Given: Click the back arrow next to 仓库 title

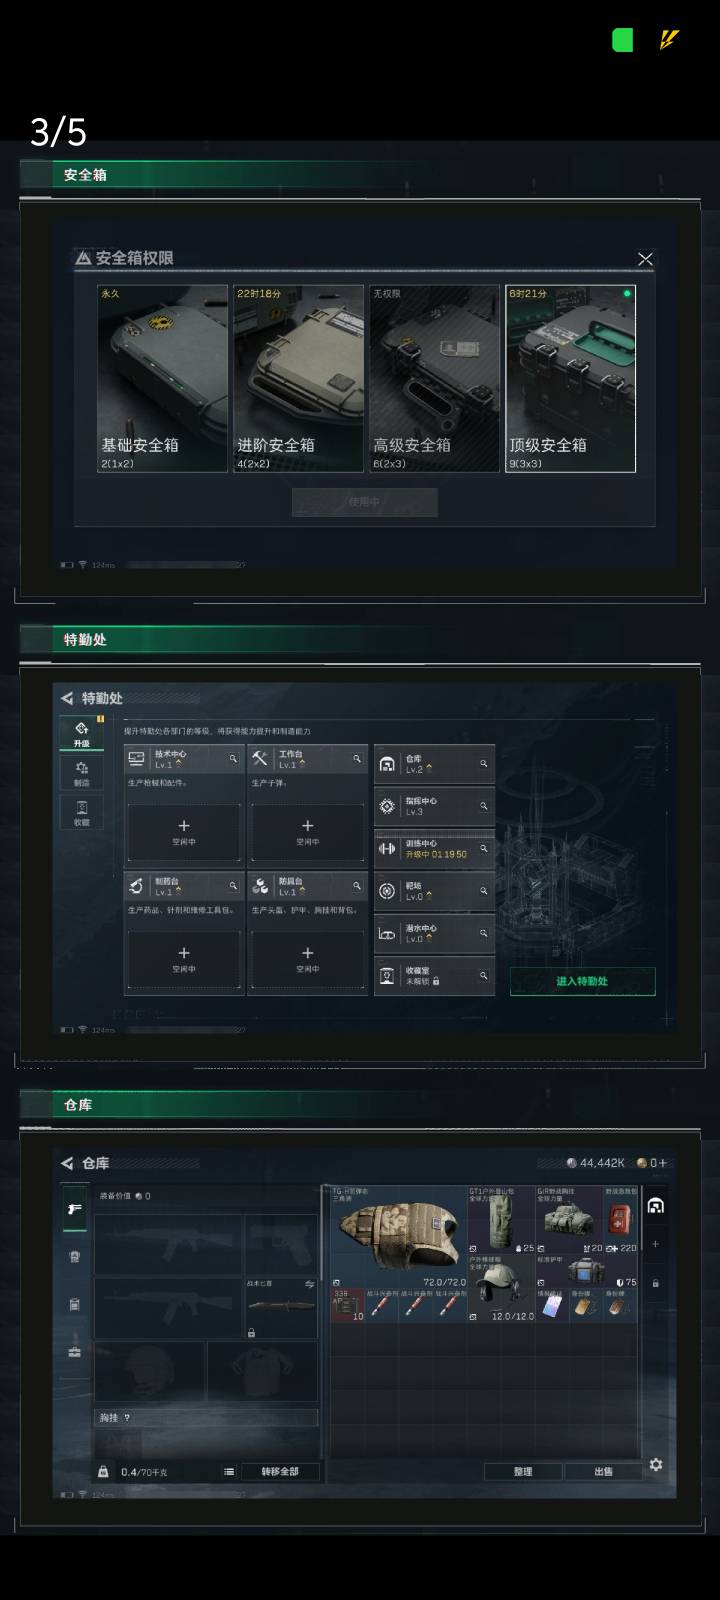Looking at the screenshot, I should click(67, 1163).
